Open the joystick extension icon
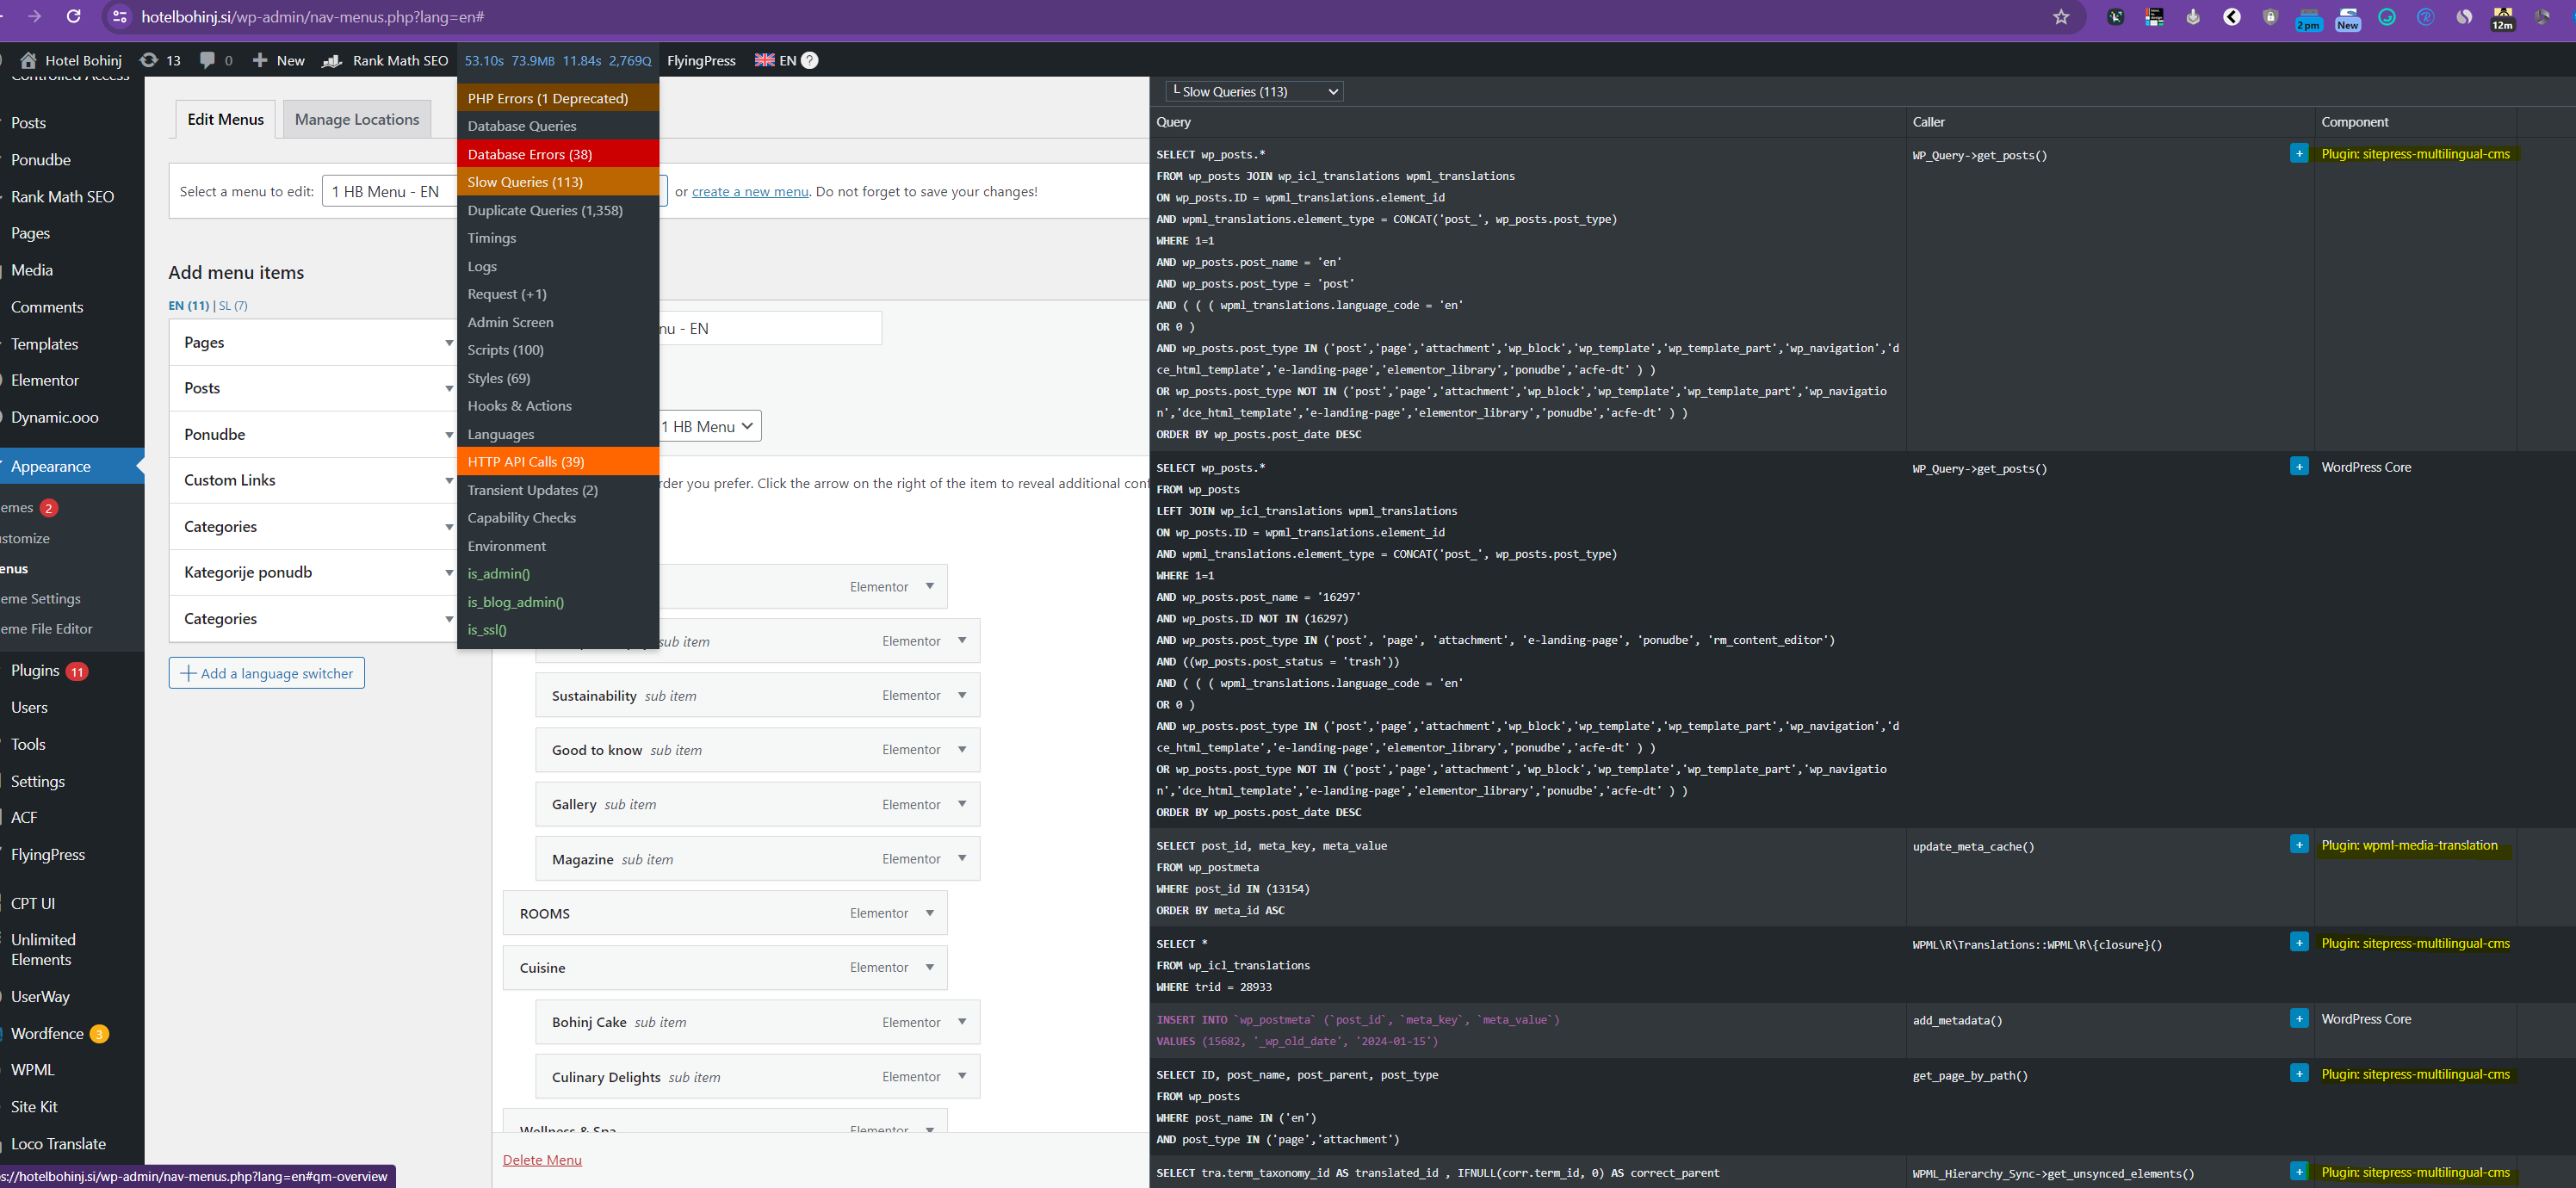 [2193, 17]
